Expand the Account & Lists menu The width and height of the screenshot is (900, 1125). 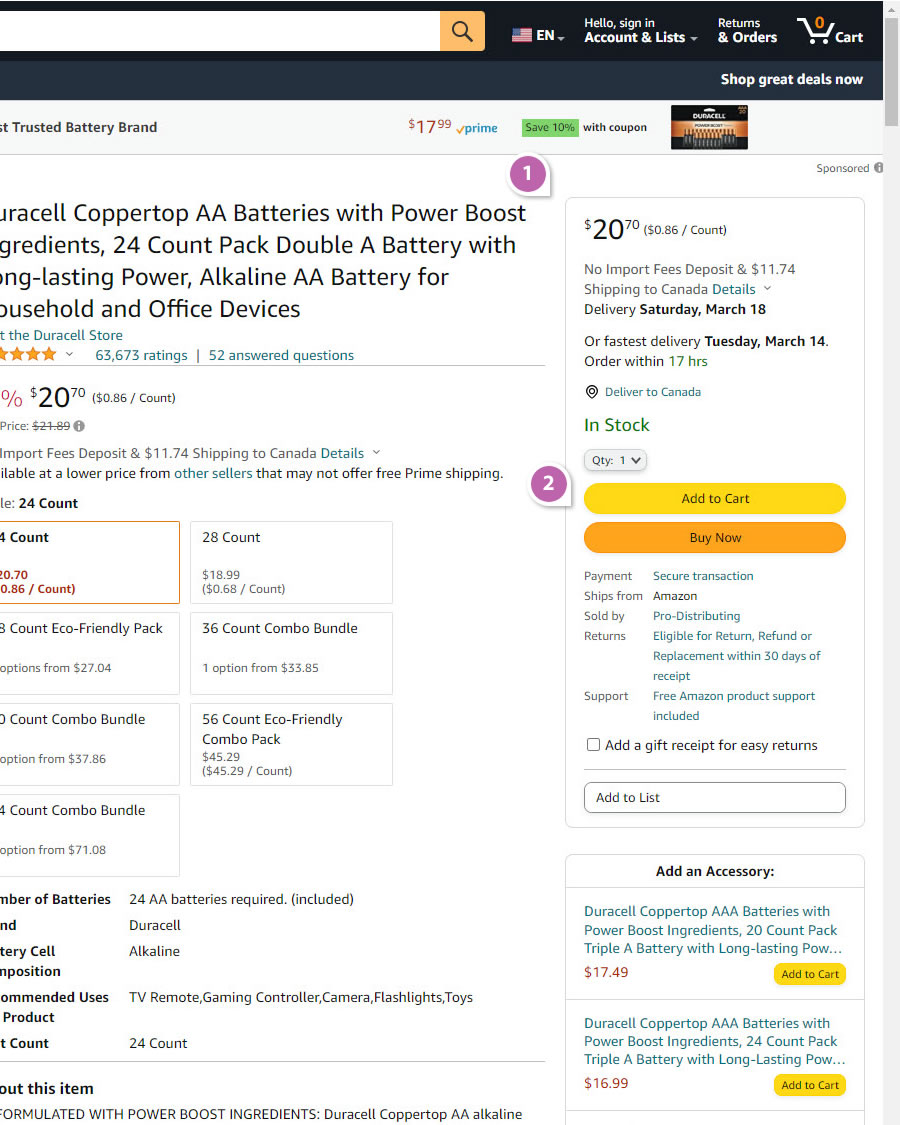pyautogui.click(x=640, y=31)
